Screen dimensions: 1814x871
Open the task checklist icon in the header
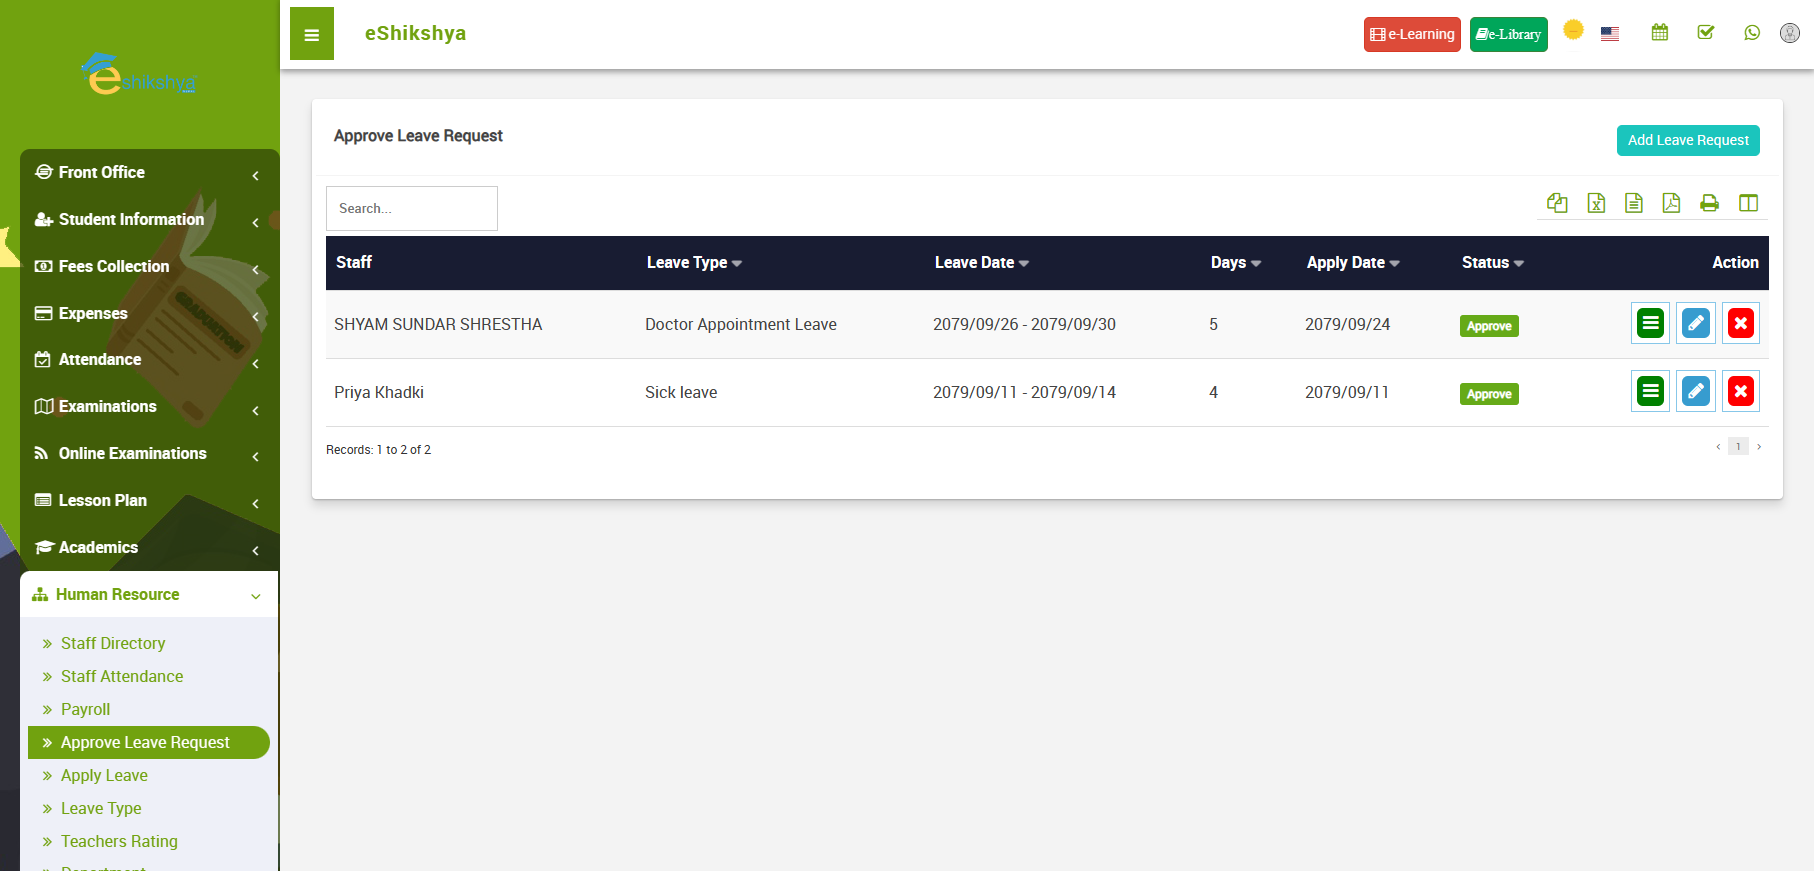pos(1705,33)
